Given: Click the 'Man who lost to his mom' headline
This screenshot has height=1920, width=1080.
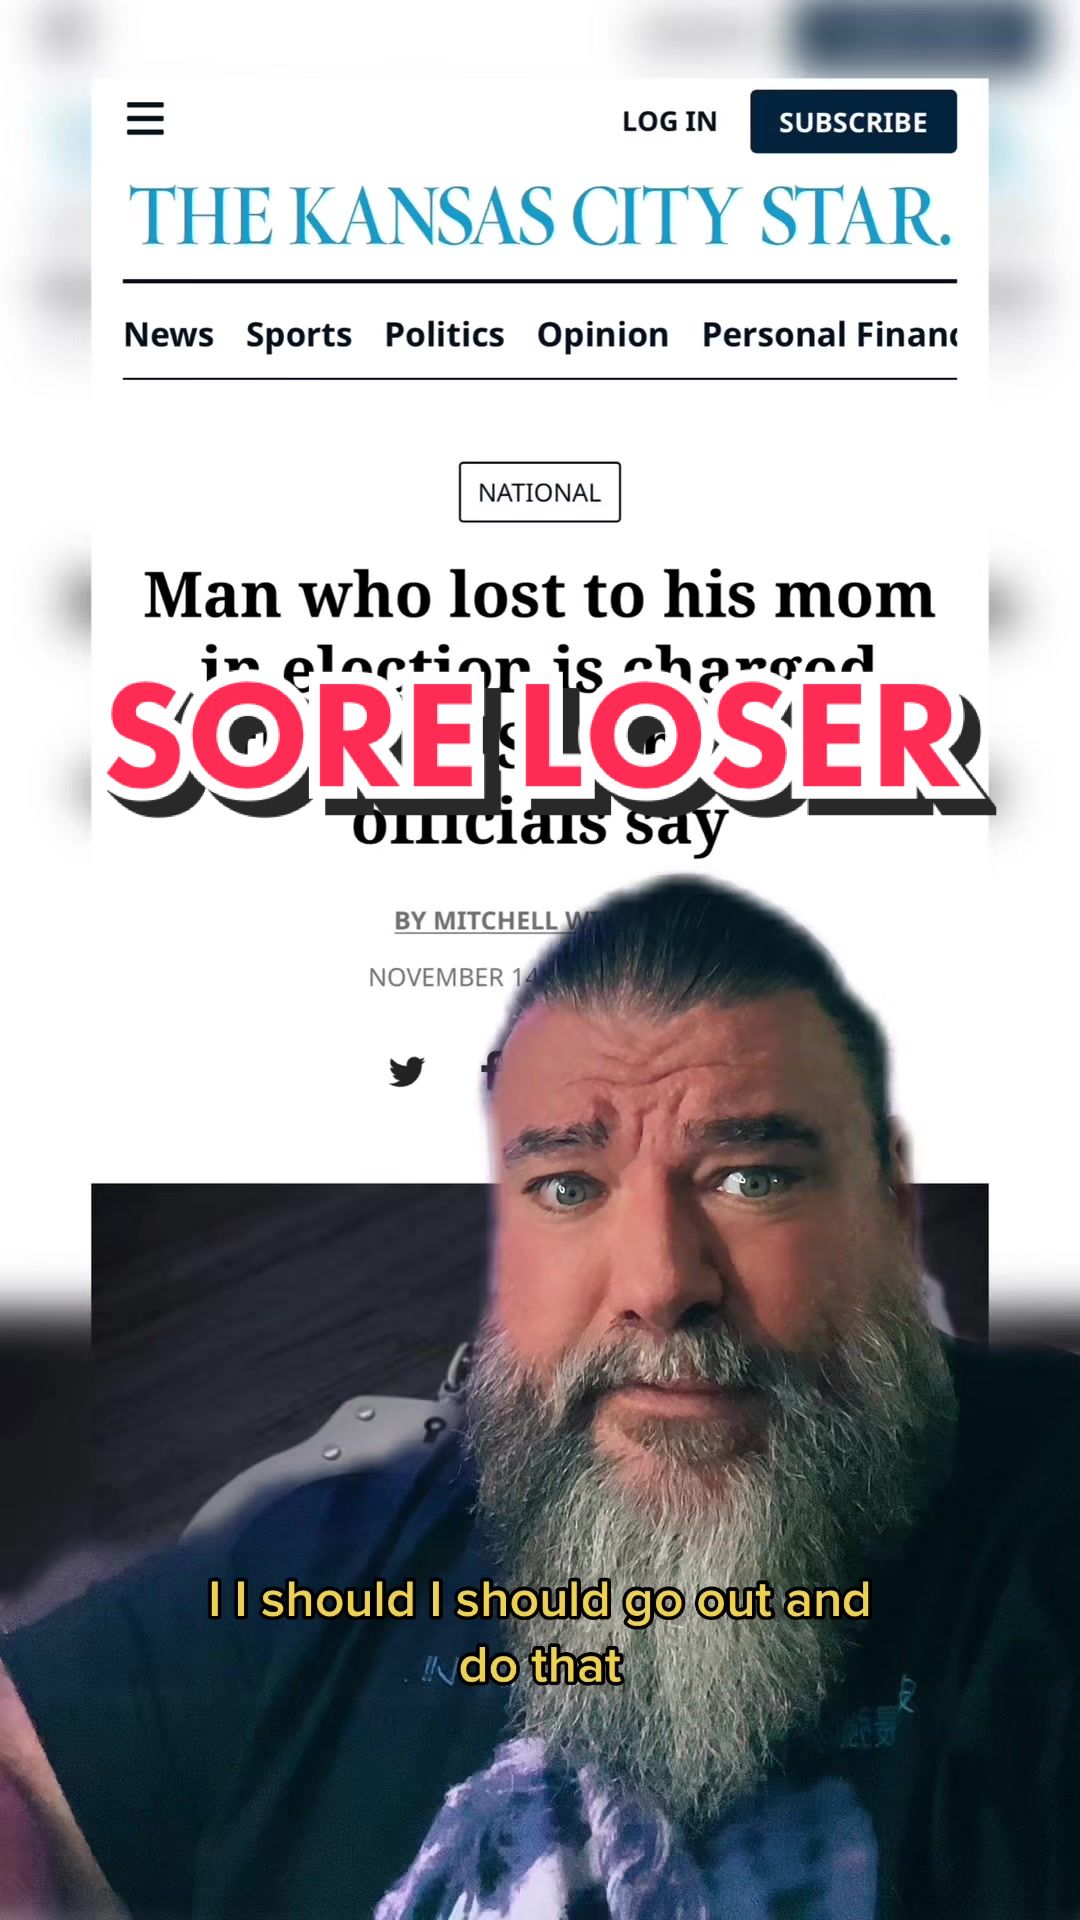Looking at the screenshot, I should (540, 595).
